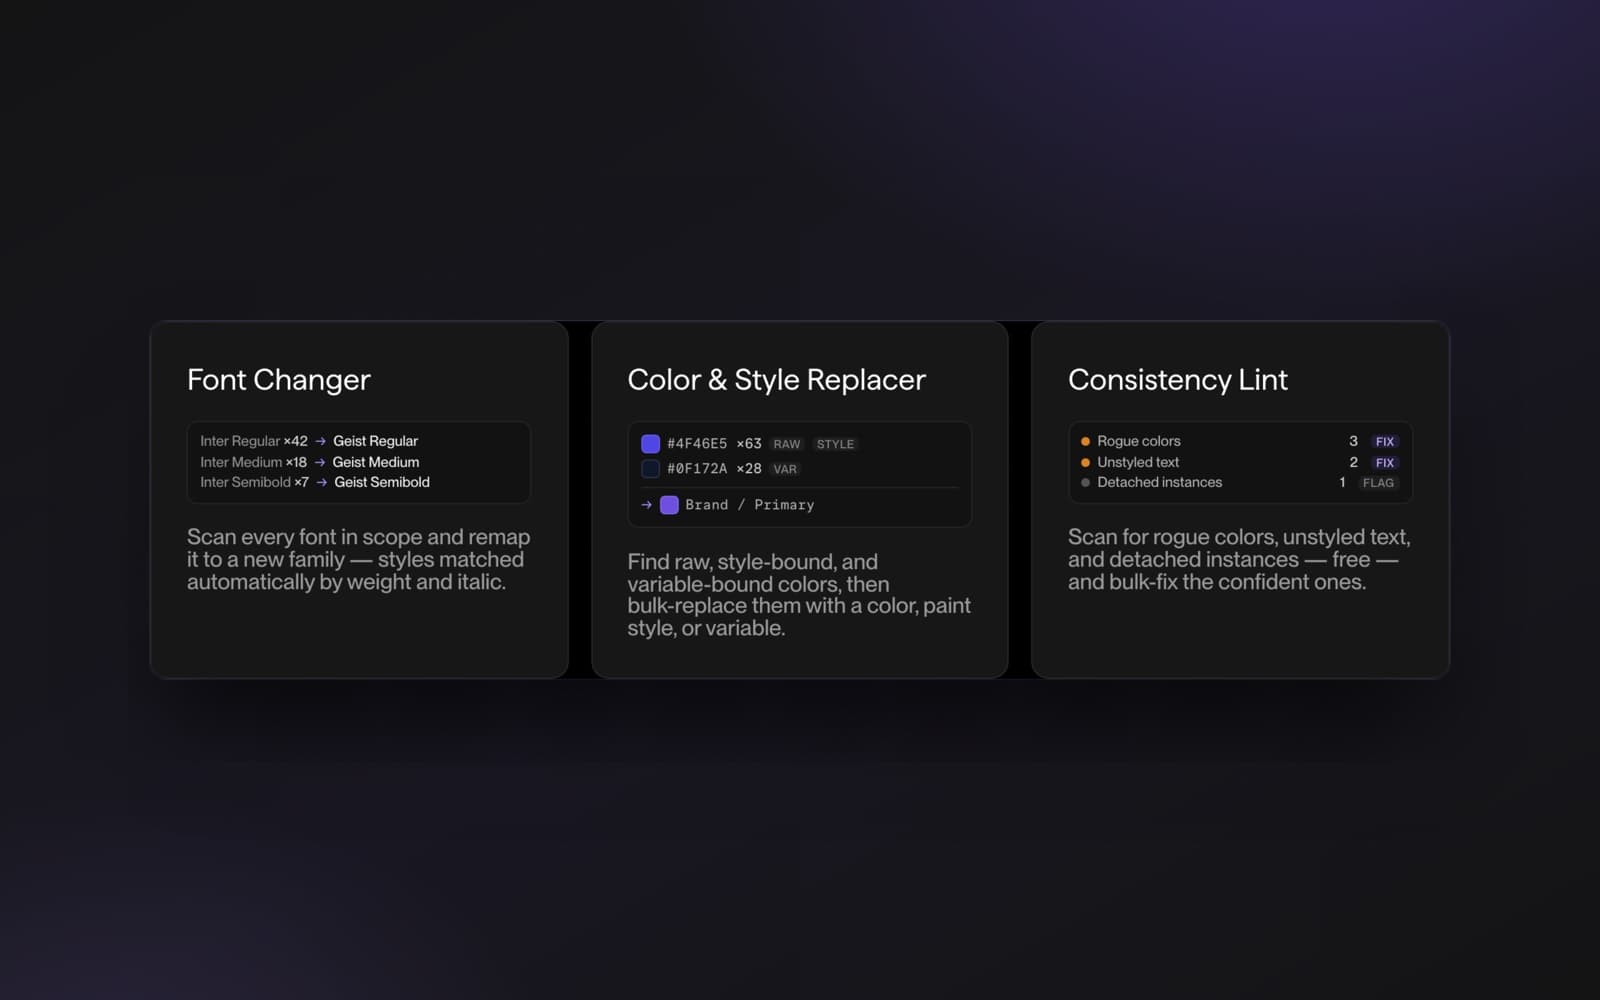Screen dimensions: 1600x1000
Task: Click the Color & Style Replacer title
Action: point(777,380)
